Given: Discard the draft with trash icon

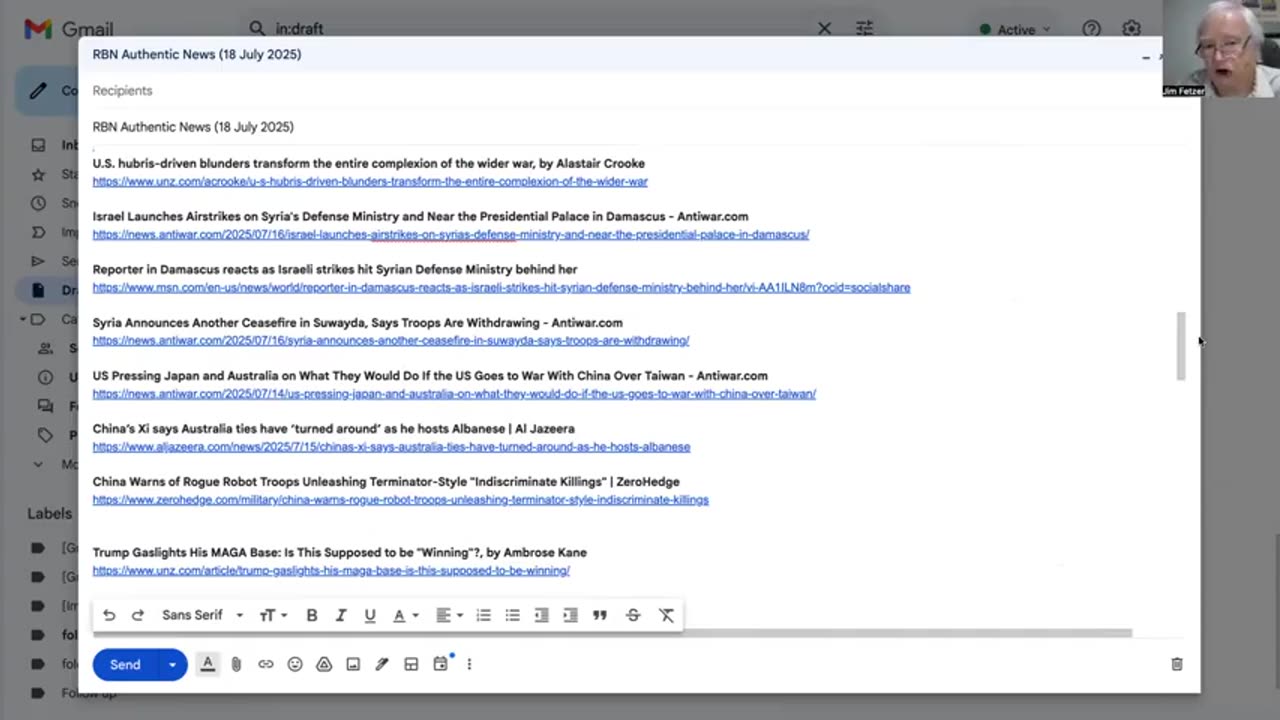Looking at the screenshot, I should click(1177, 664).
